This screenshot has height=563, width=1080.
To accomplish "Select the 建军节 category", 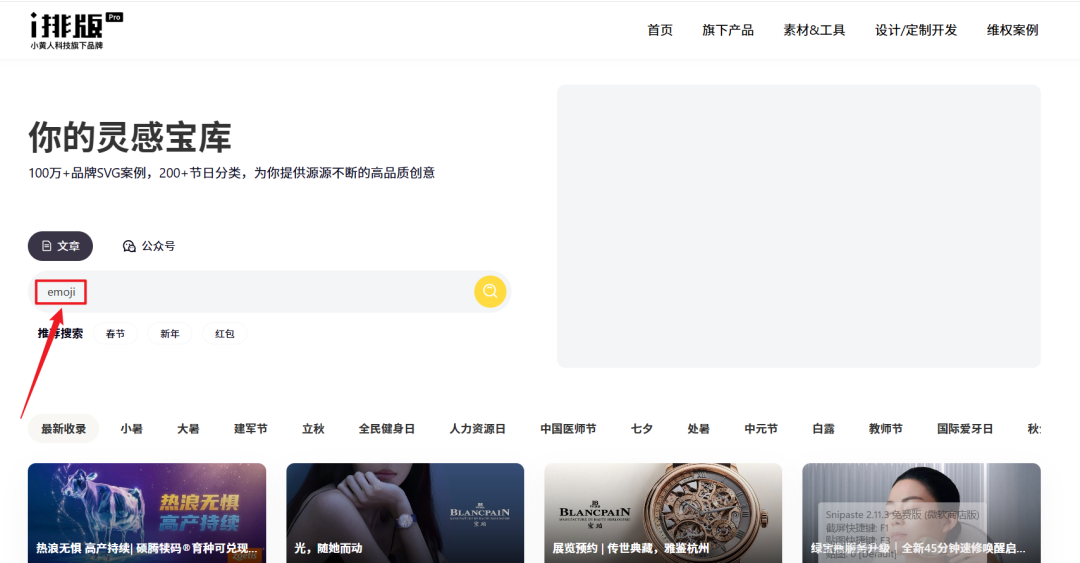I will [251, 429].
